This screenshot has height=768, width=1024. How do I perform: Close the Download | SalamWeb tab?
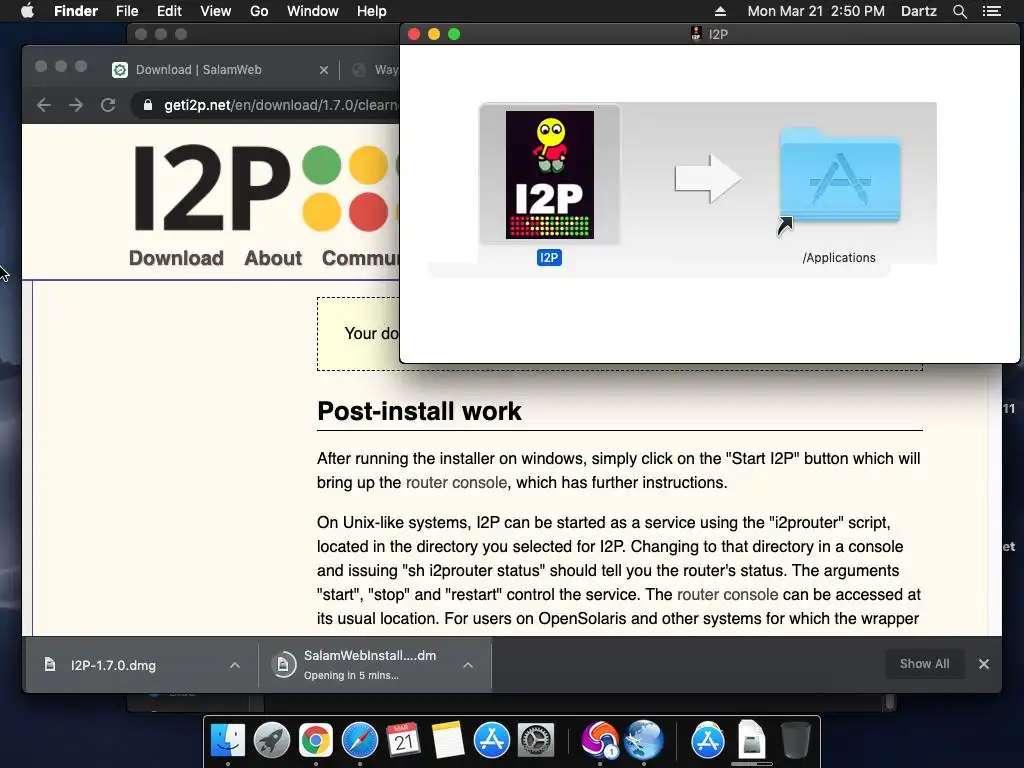(x=324, y=70)
